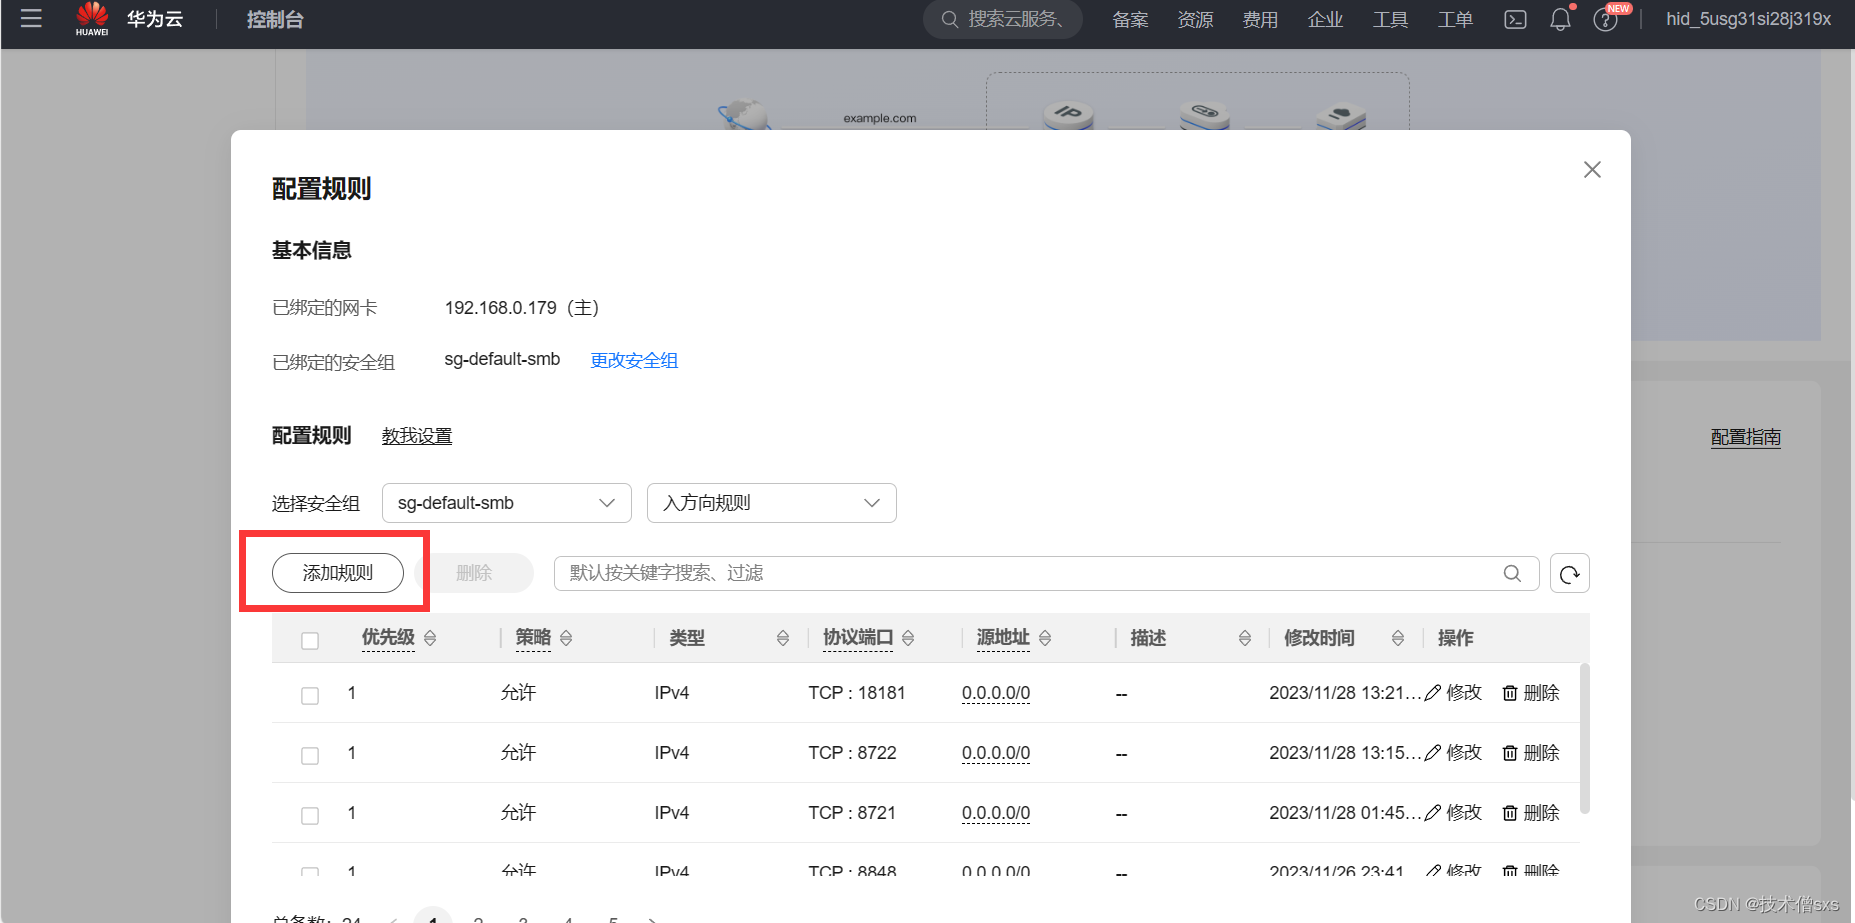Delete the TCP 8721 rule
1855x923 pixels.
[x=1531, y=813]
